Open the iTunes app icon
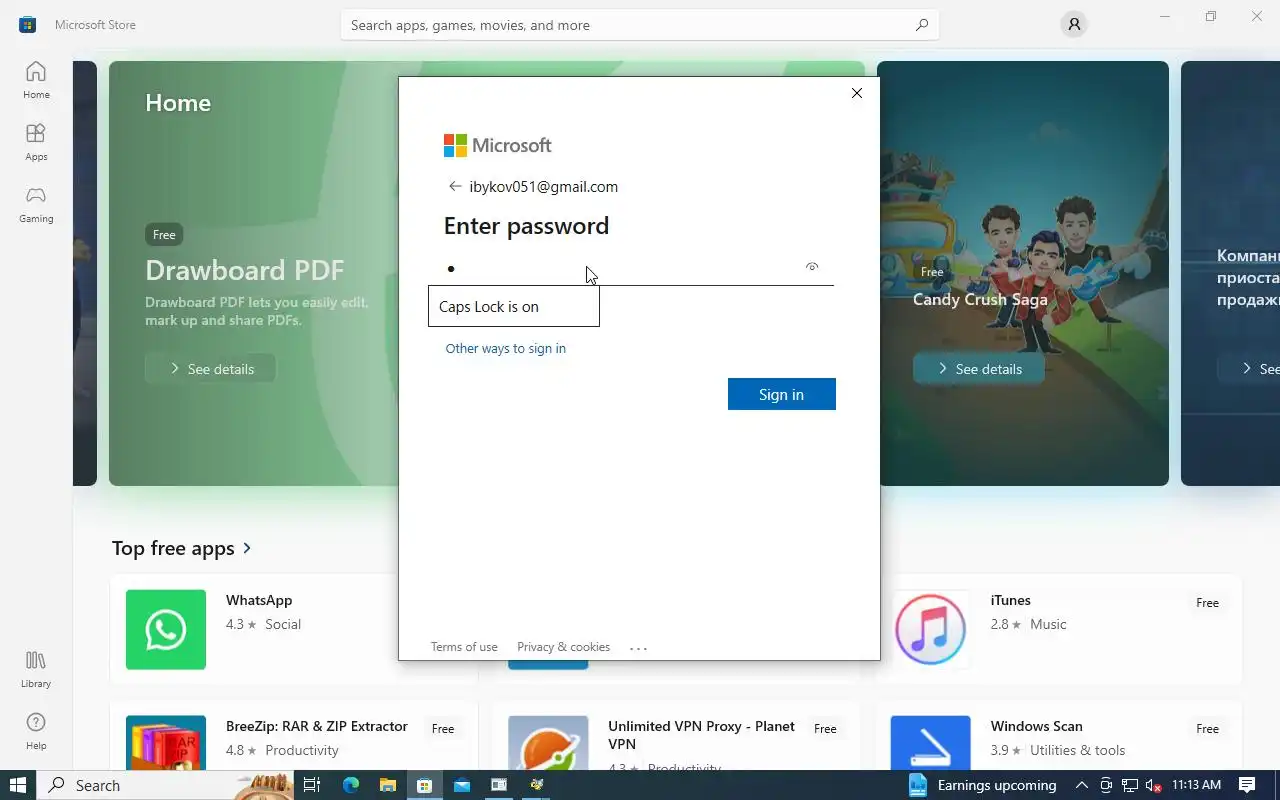Image resolution: width=1280 pixels, height=800 pixels. pos(930,630)
